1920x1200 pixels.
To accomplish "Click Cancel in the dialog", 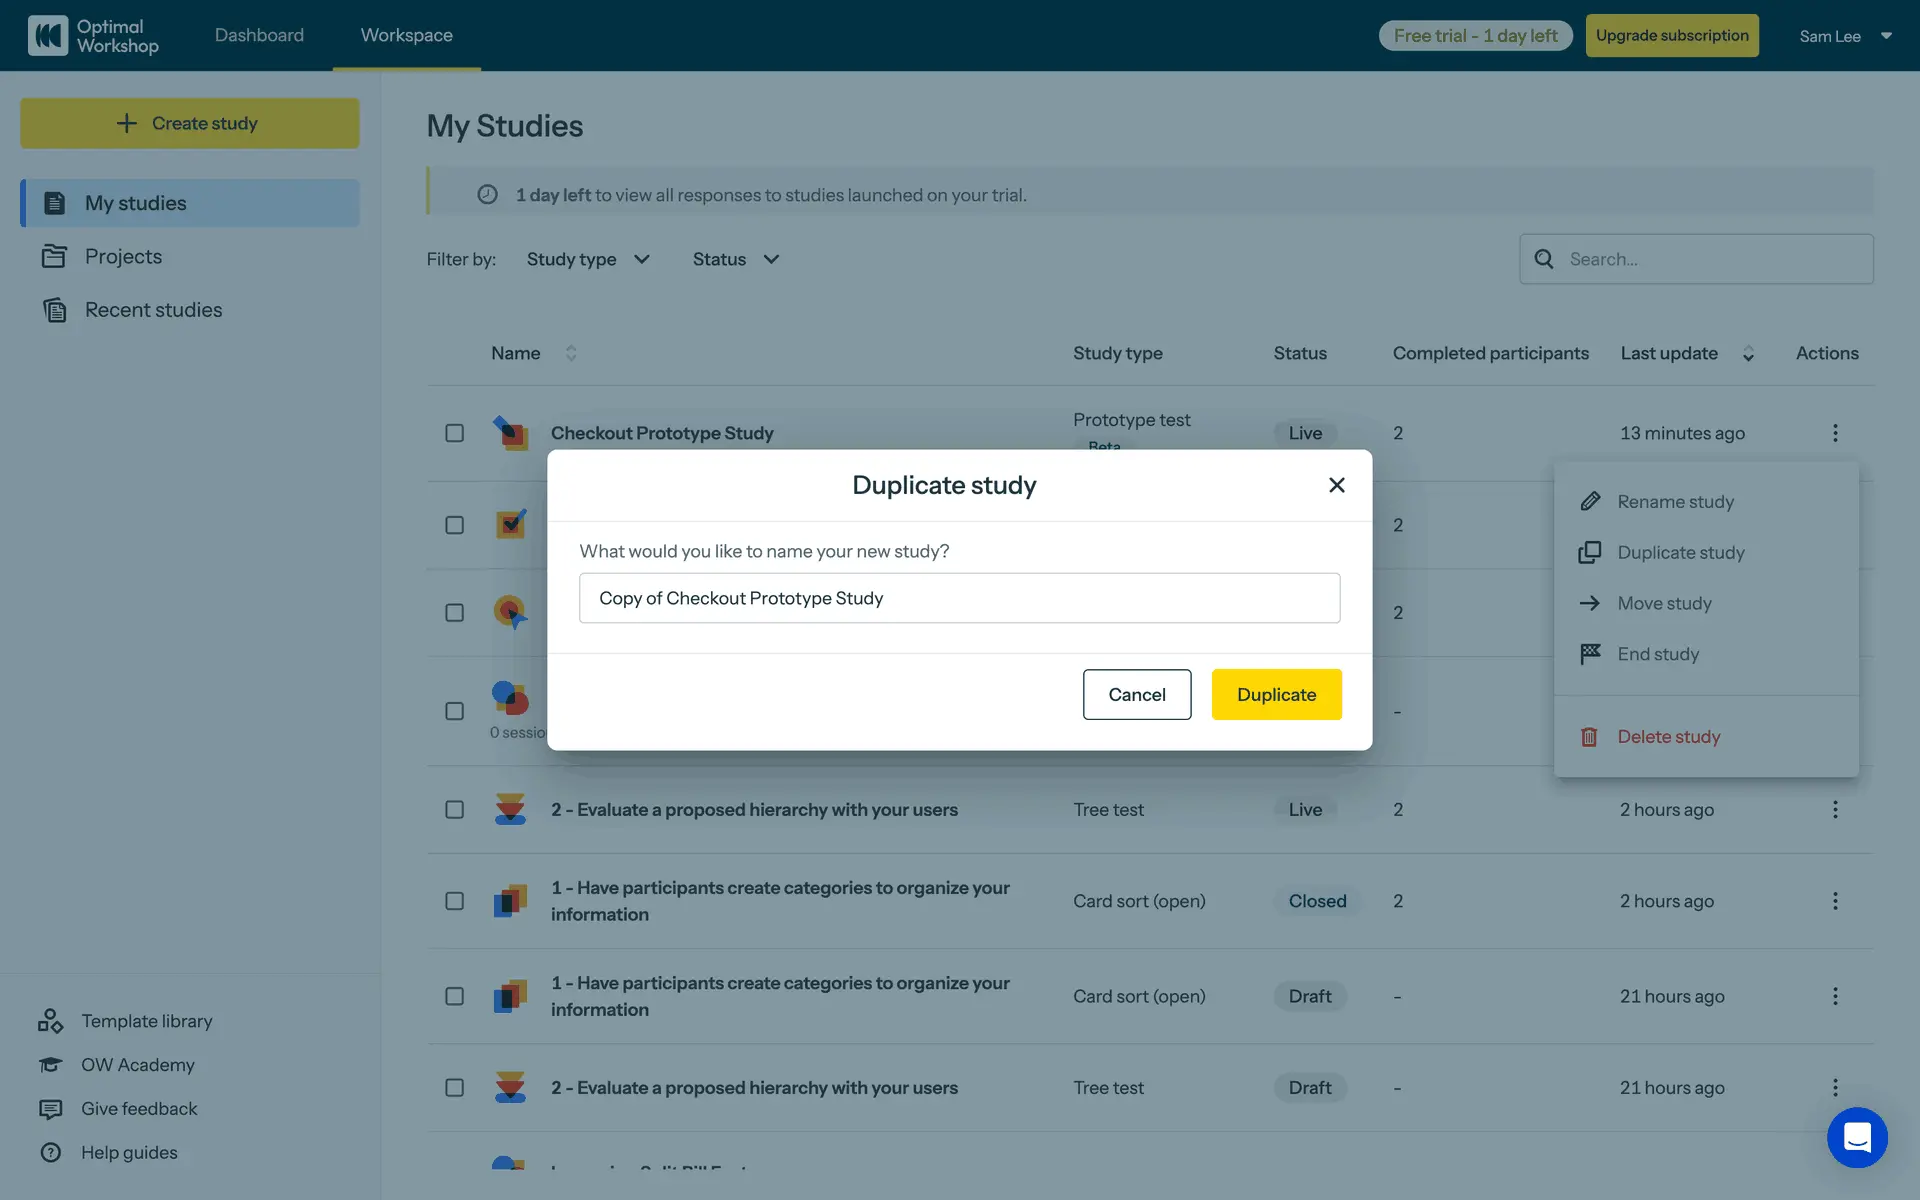I will [x=1136, y=694].
